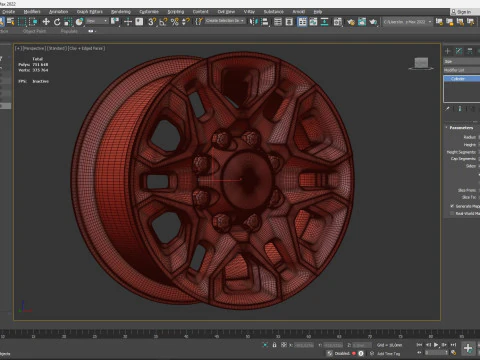Open the Curve Editor icon
This screenshot has height=360, width=480.
313,22
